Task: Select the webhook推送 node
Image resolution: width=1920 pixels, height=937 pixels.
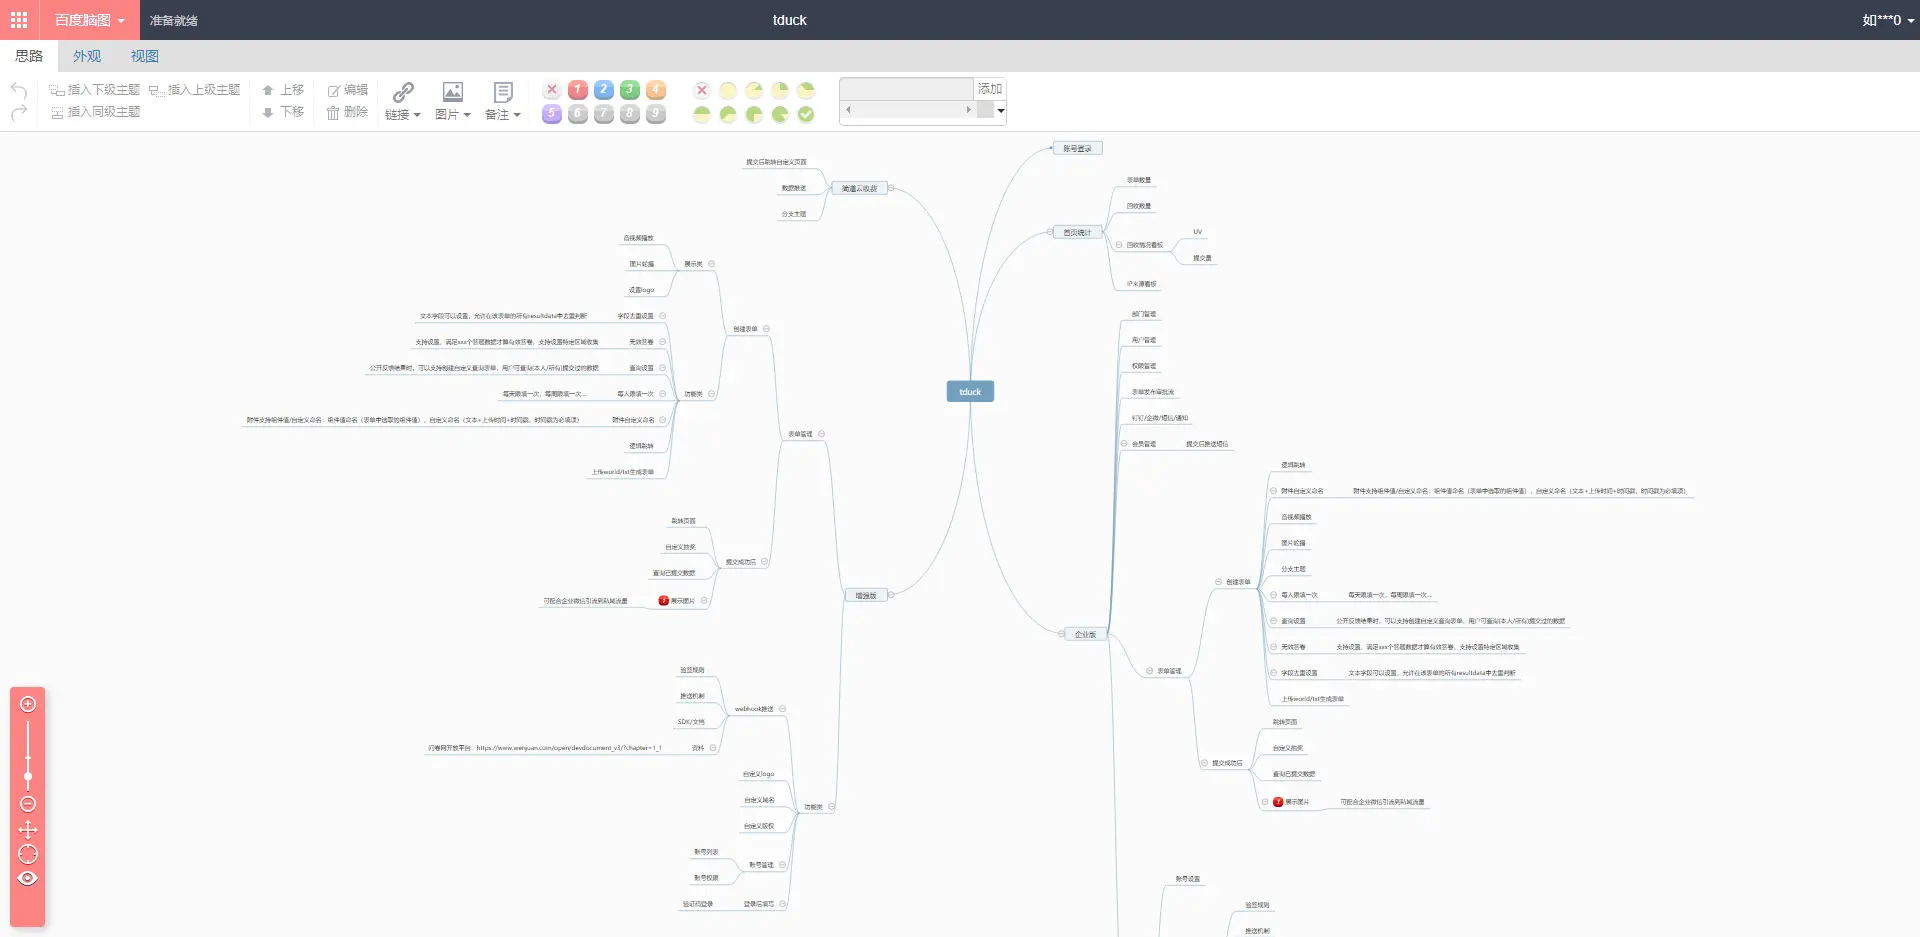Action: click(x=754, y=709)
